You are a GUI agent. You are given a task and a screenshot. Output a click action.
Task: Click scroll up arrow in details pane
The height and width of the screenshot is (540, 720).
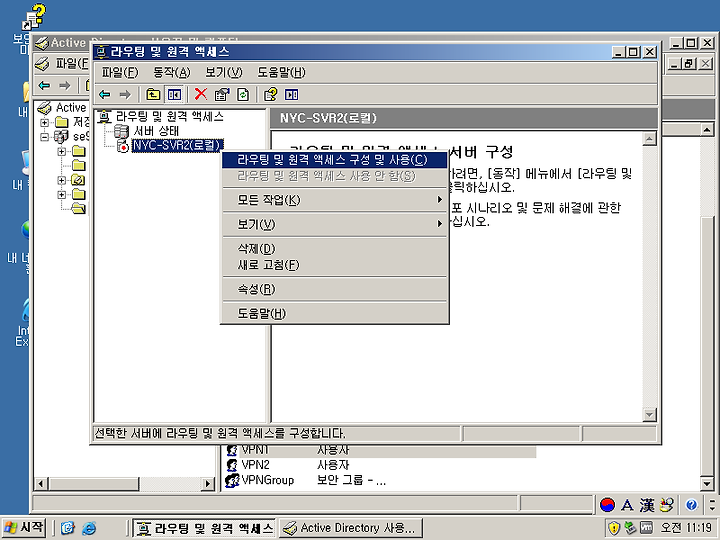[x=649, y=139]
